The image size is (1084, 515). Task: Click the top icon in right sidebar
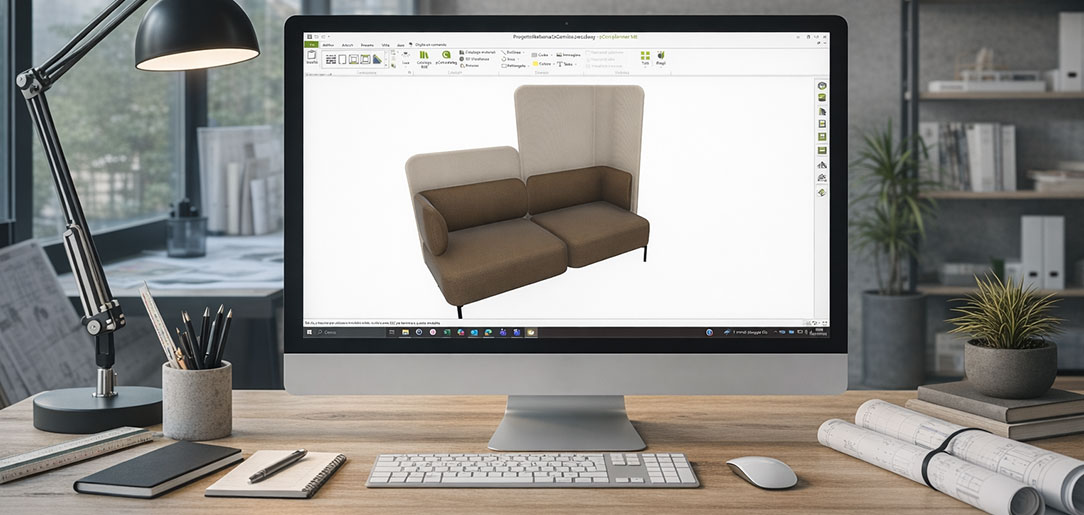(821, 87)
